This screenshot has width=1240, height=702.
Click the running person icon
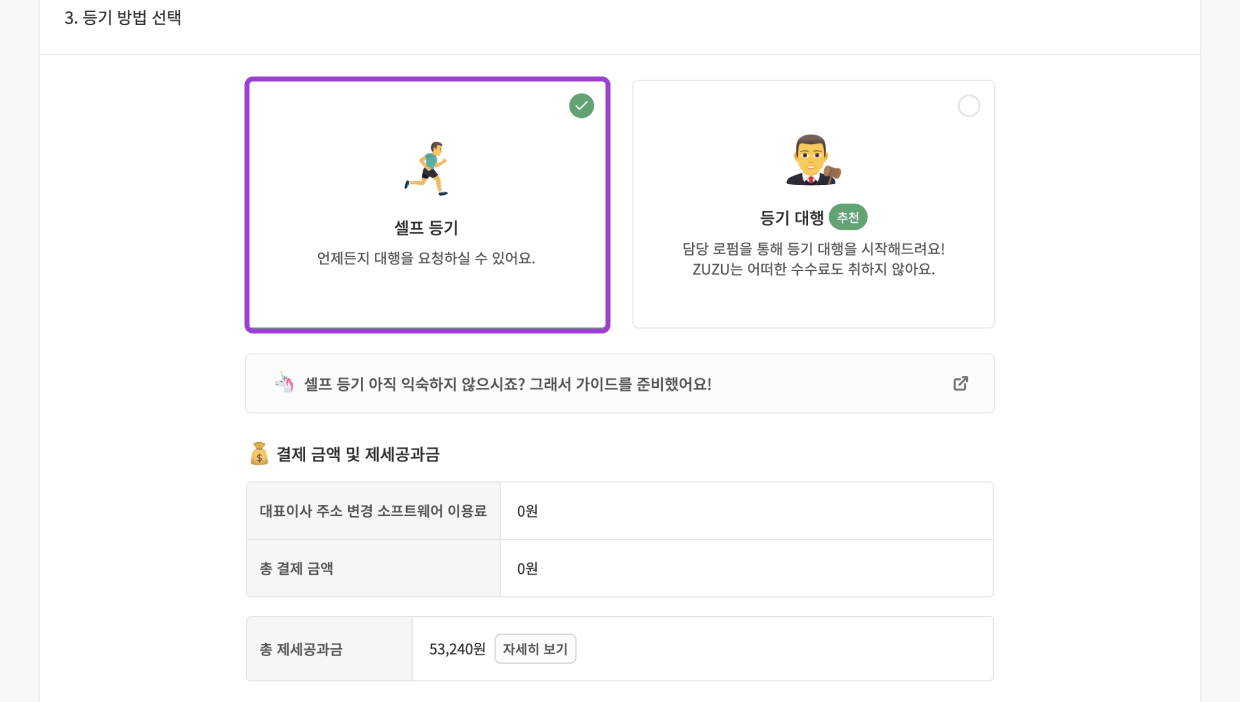[427, 168]
